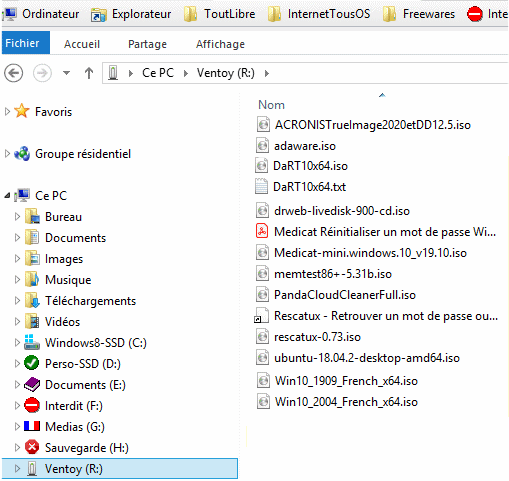The width and height of the screenshot is (509, 481).
Task: Click the red no-entry Inte shortcut icon
Action: pyautogui.click(x=475, y=14)
